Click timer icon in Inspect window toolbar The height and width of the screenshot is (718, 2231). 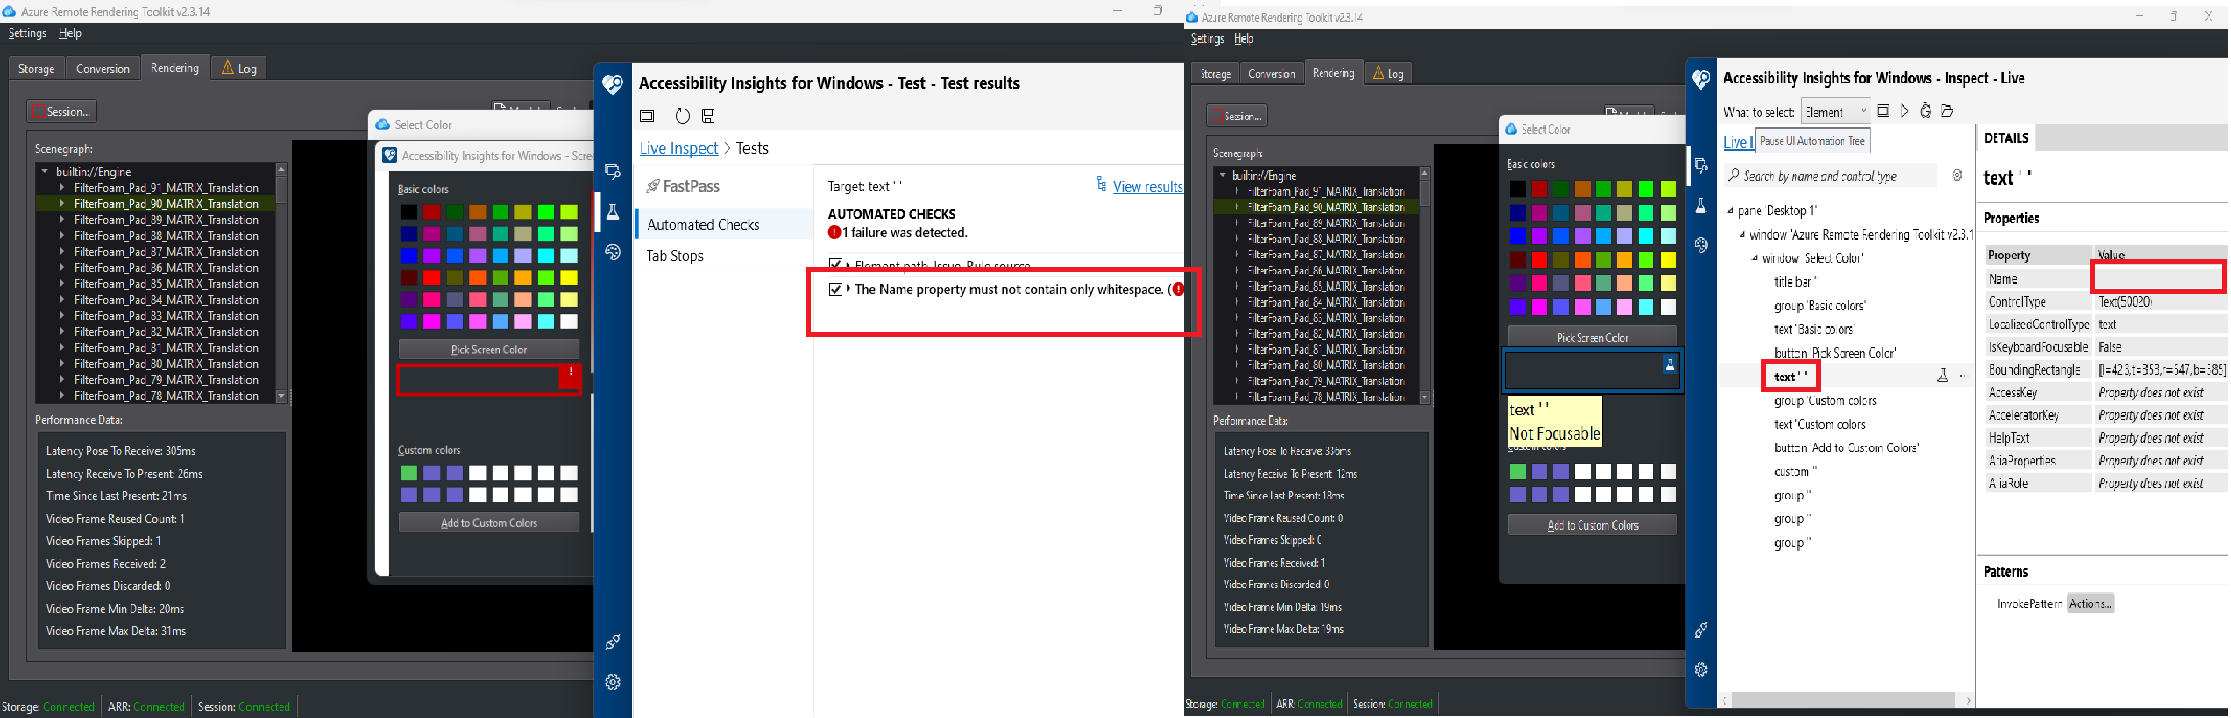pyautogui.click(x=1925, y=111)
